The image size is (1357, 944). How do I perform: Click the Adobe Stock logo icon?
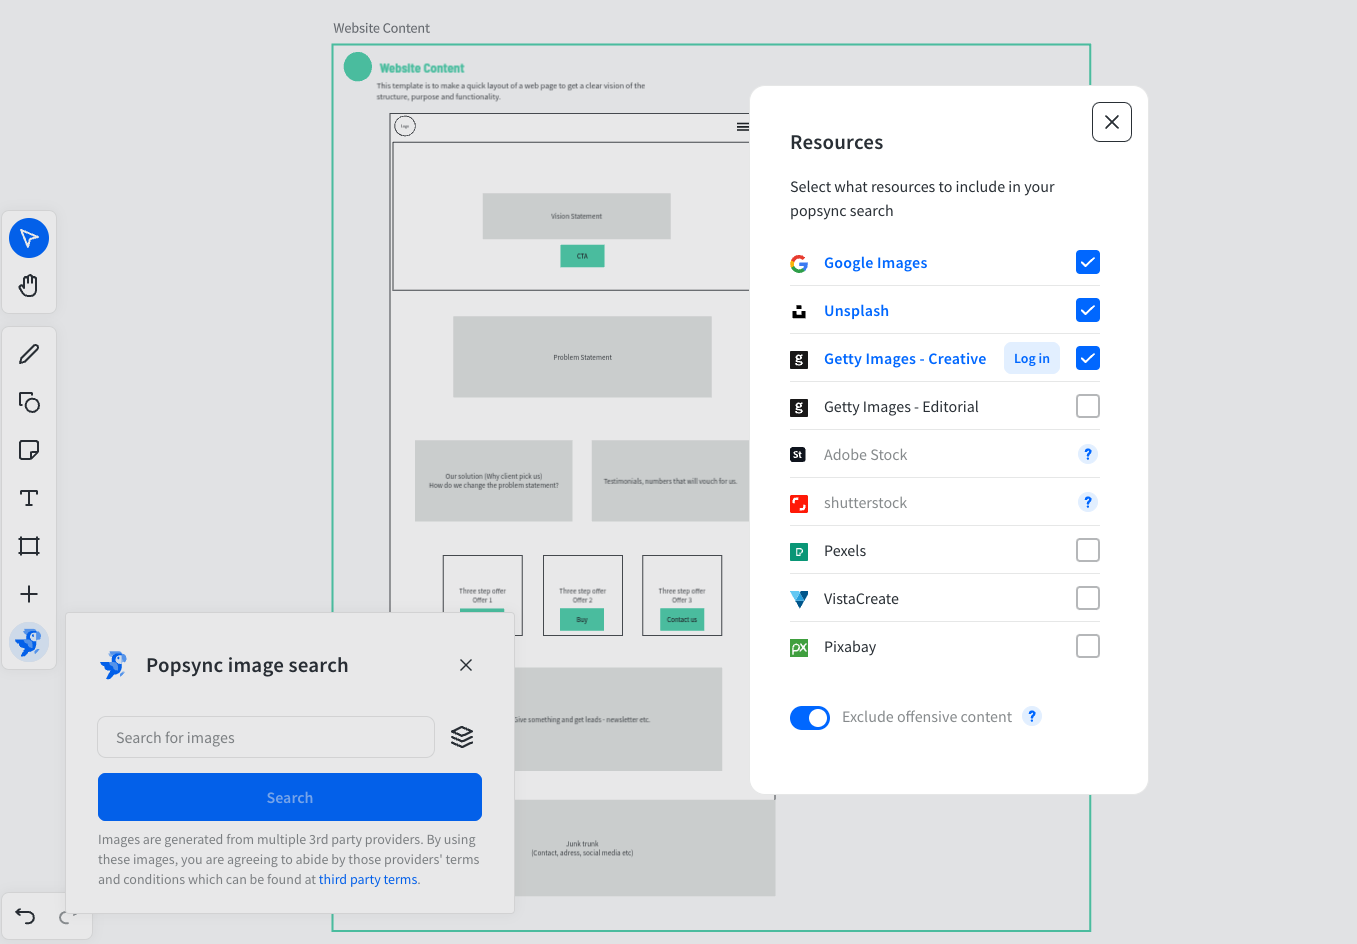[798, 455]
